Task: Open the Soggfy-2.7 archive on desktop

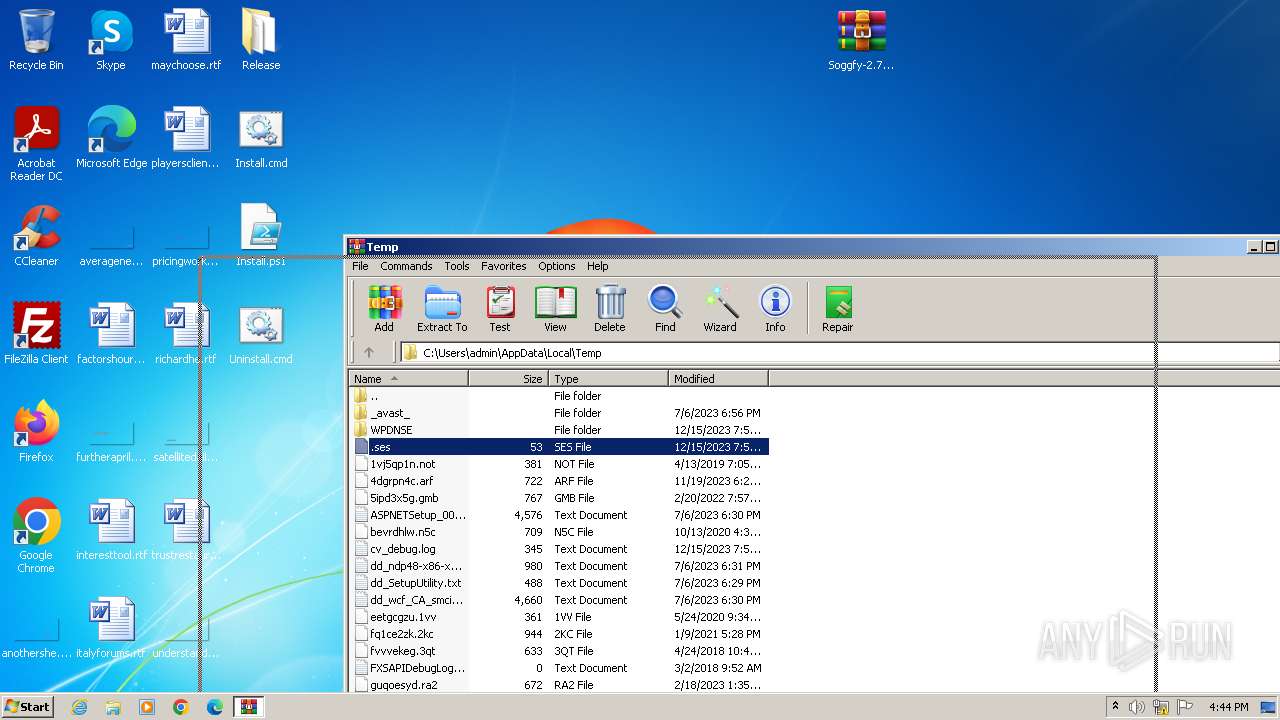Action: tap(861, 40)
